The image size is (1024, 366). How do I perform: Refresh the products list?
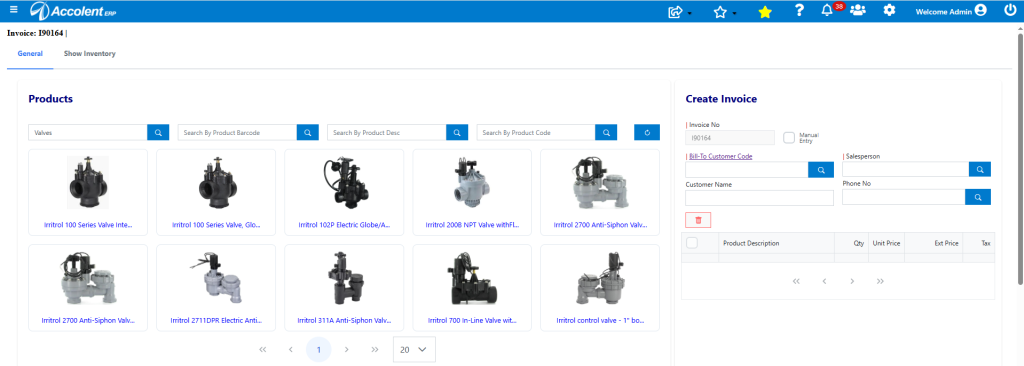[647, 133]
